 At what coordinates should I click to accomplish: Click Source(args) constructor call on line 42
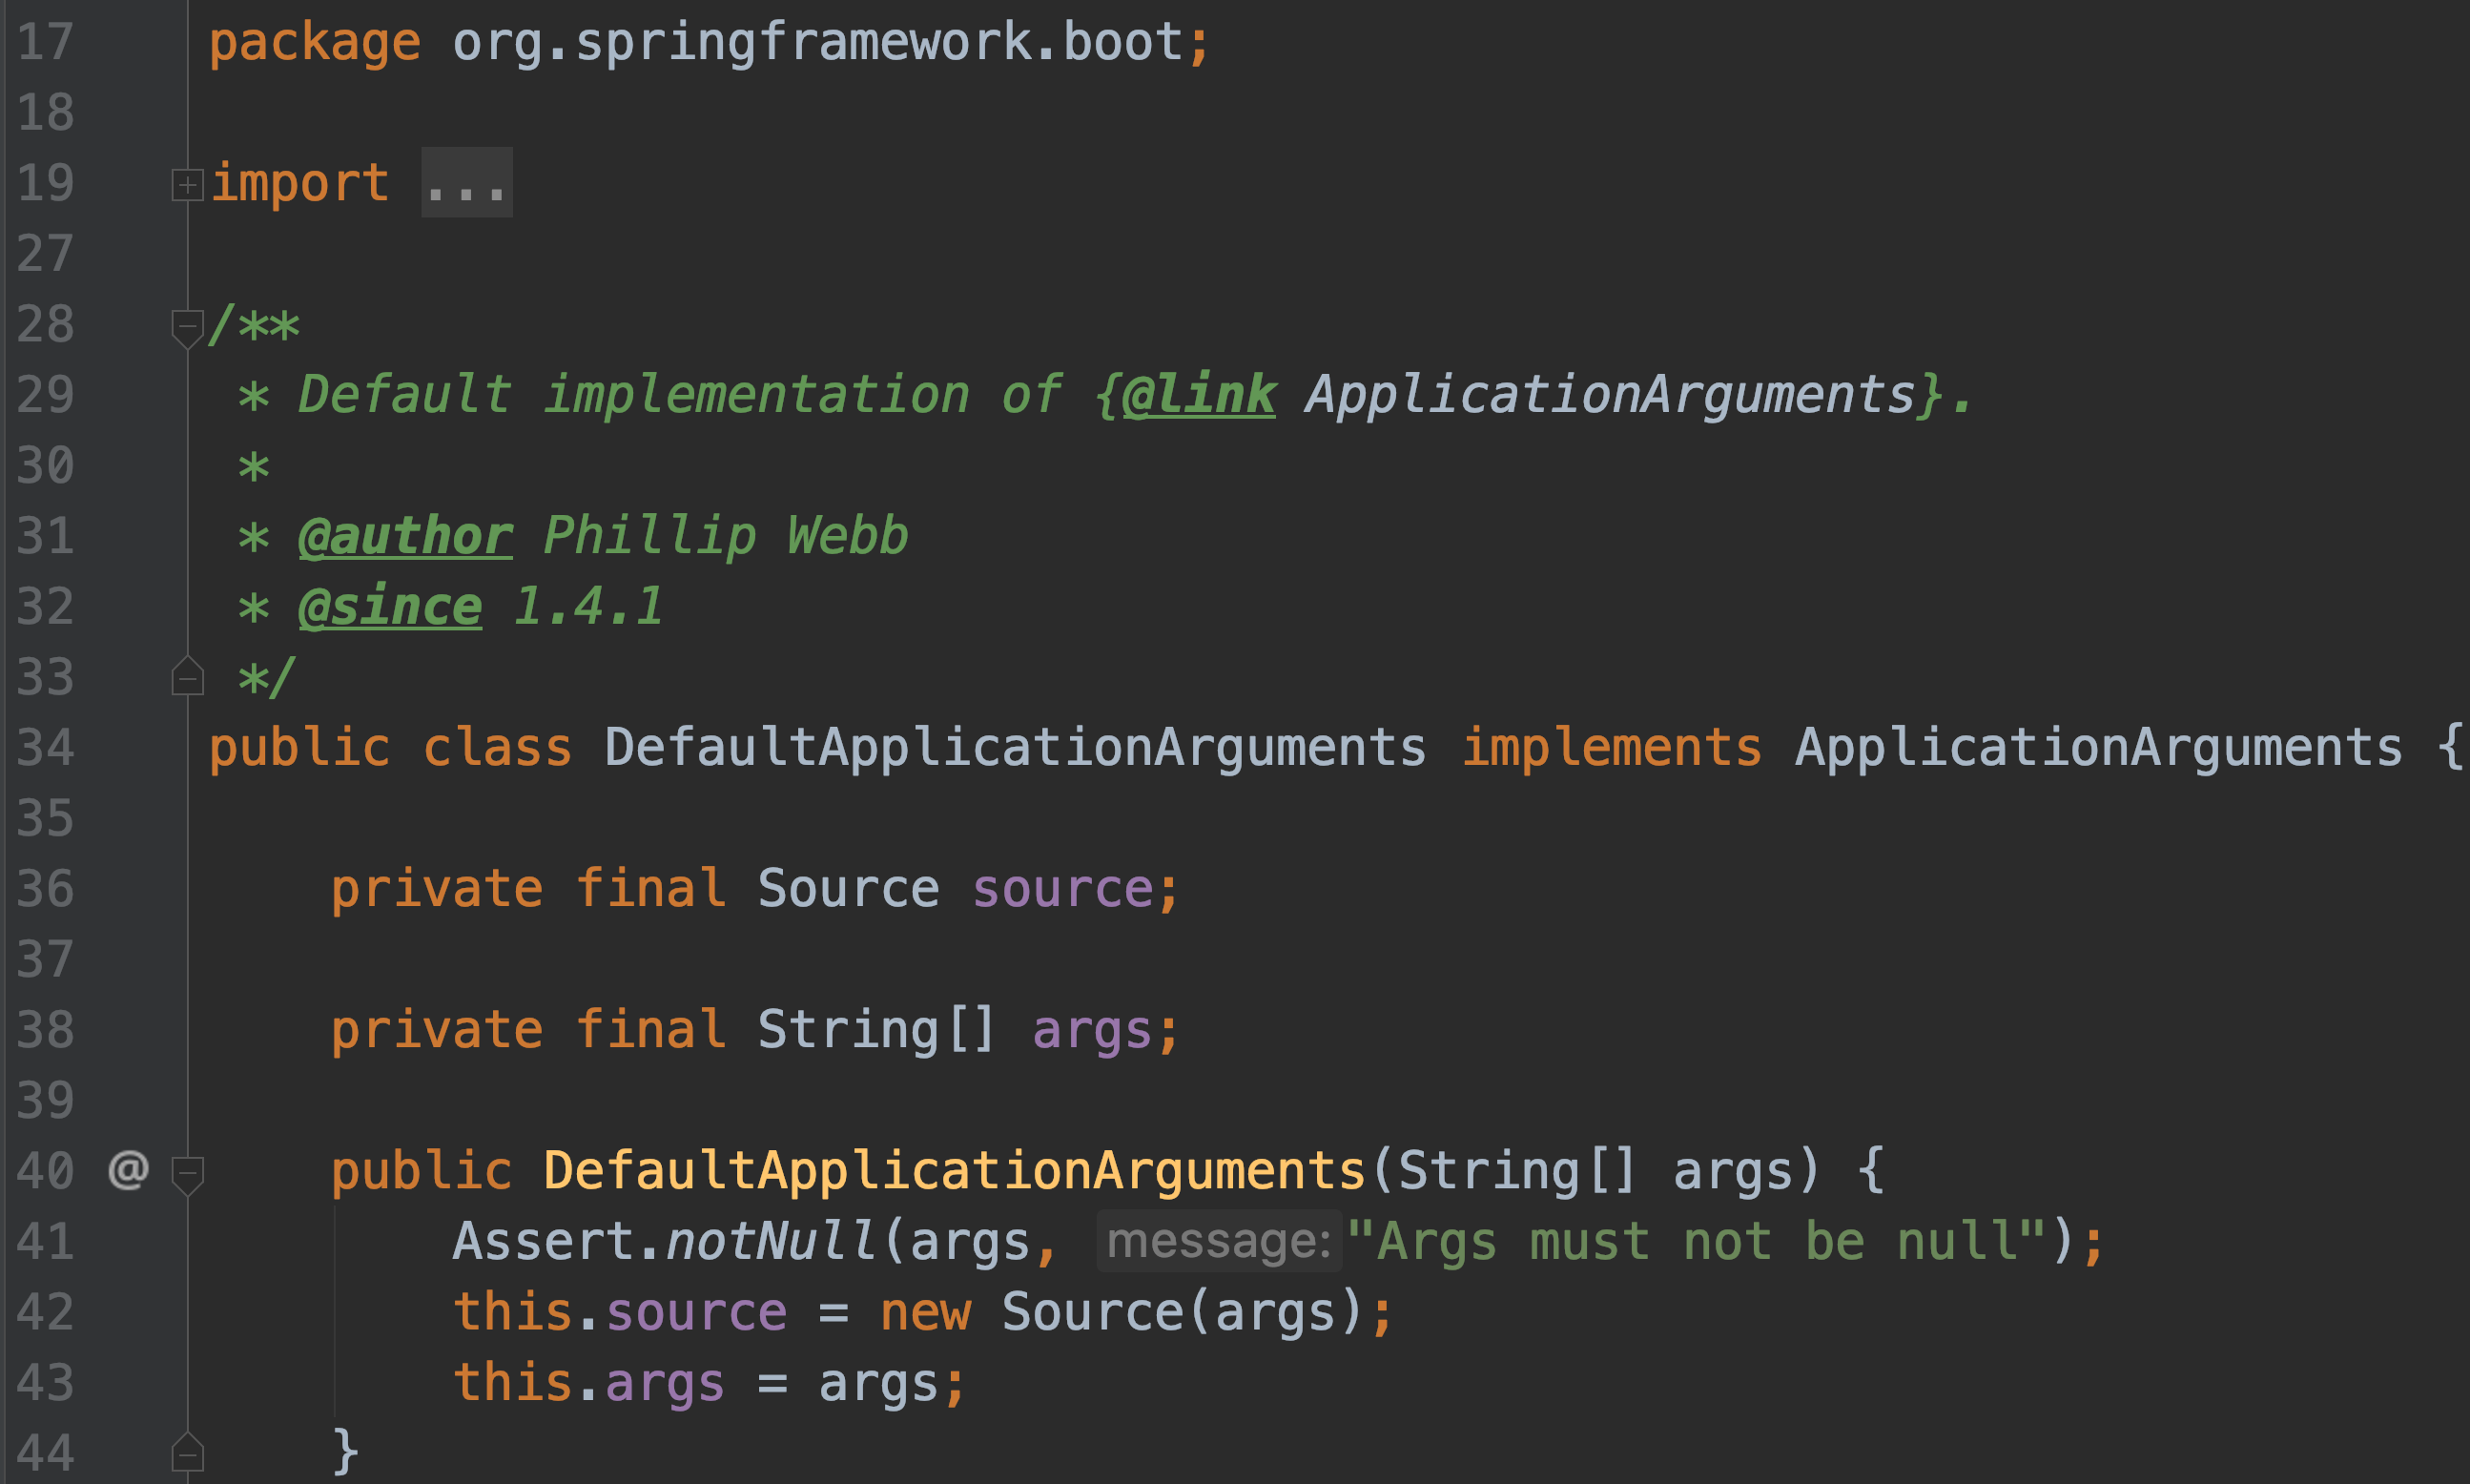[1182, 1311]
